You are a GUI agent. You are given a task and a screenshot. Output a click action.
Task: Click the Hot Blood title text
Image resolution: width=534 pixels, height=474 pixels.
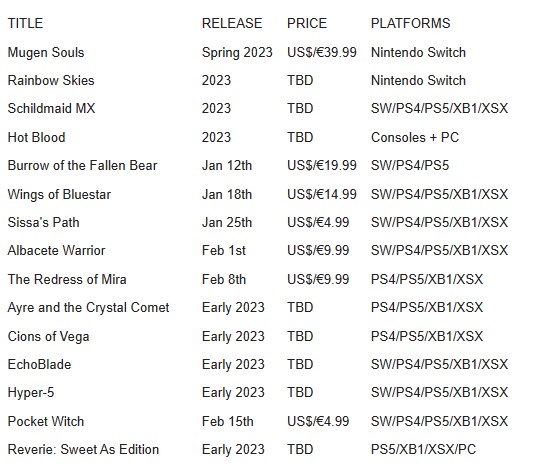pyautogui.click(x=36, y=138)
